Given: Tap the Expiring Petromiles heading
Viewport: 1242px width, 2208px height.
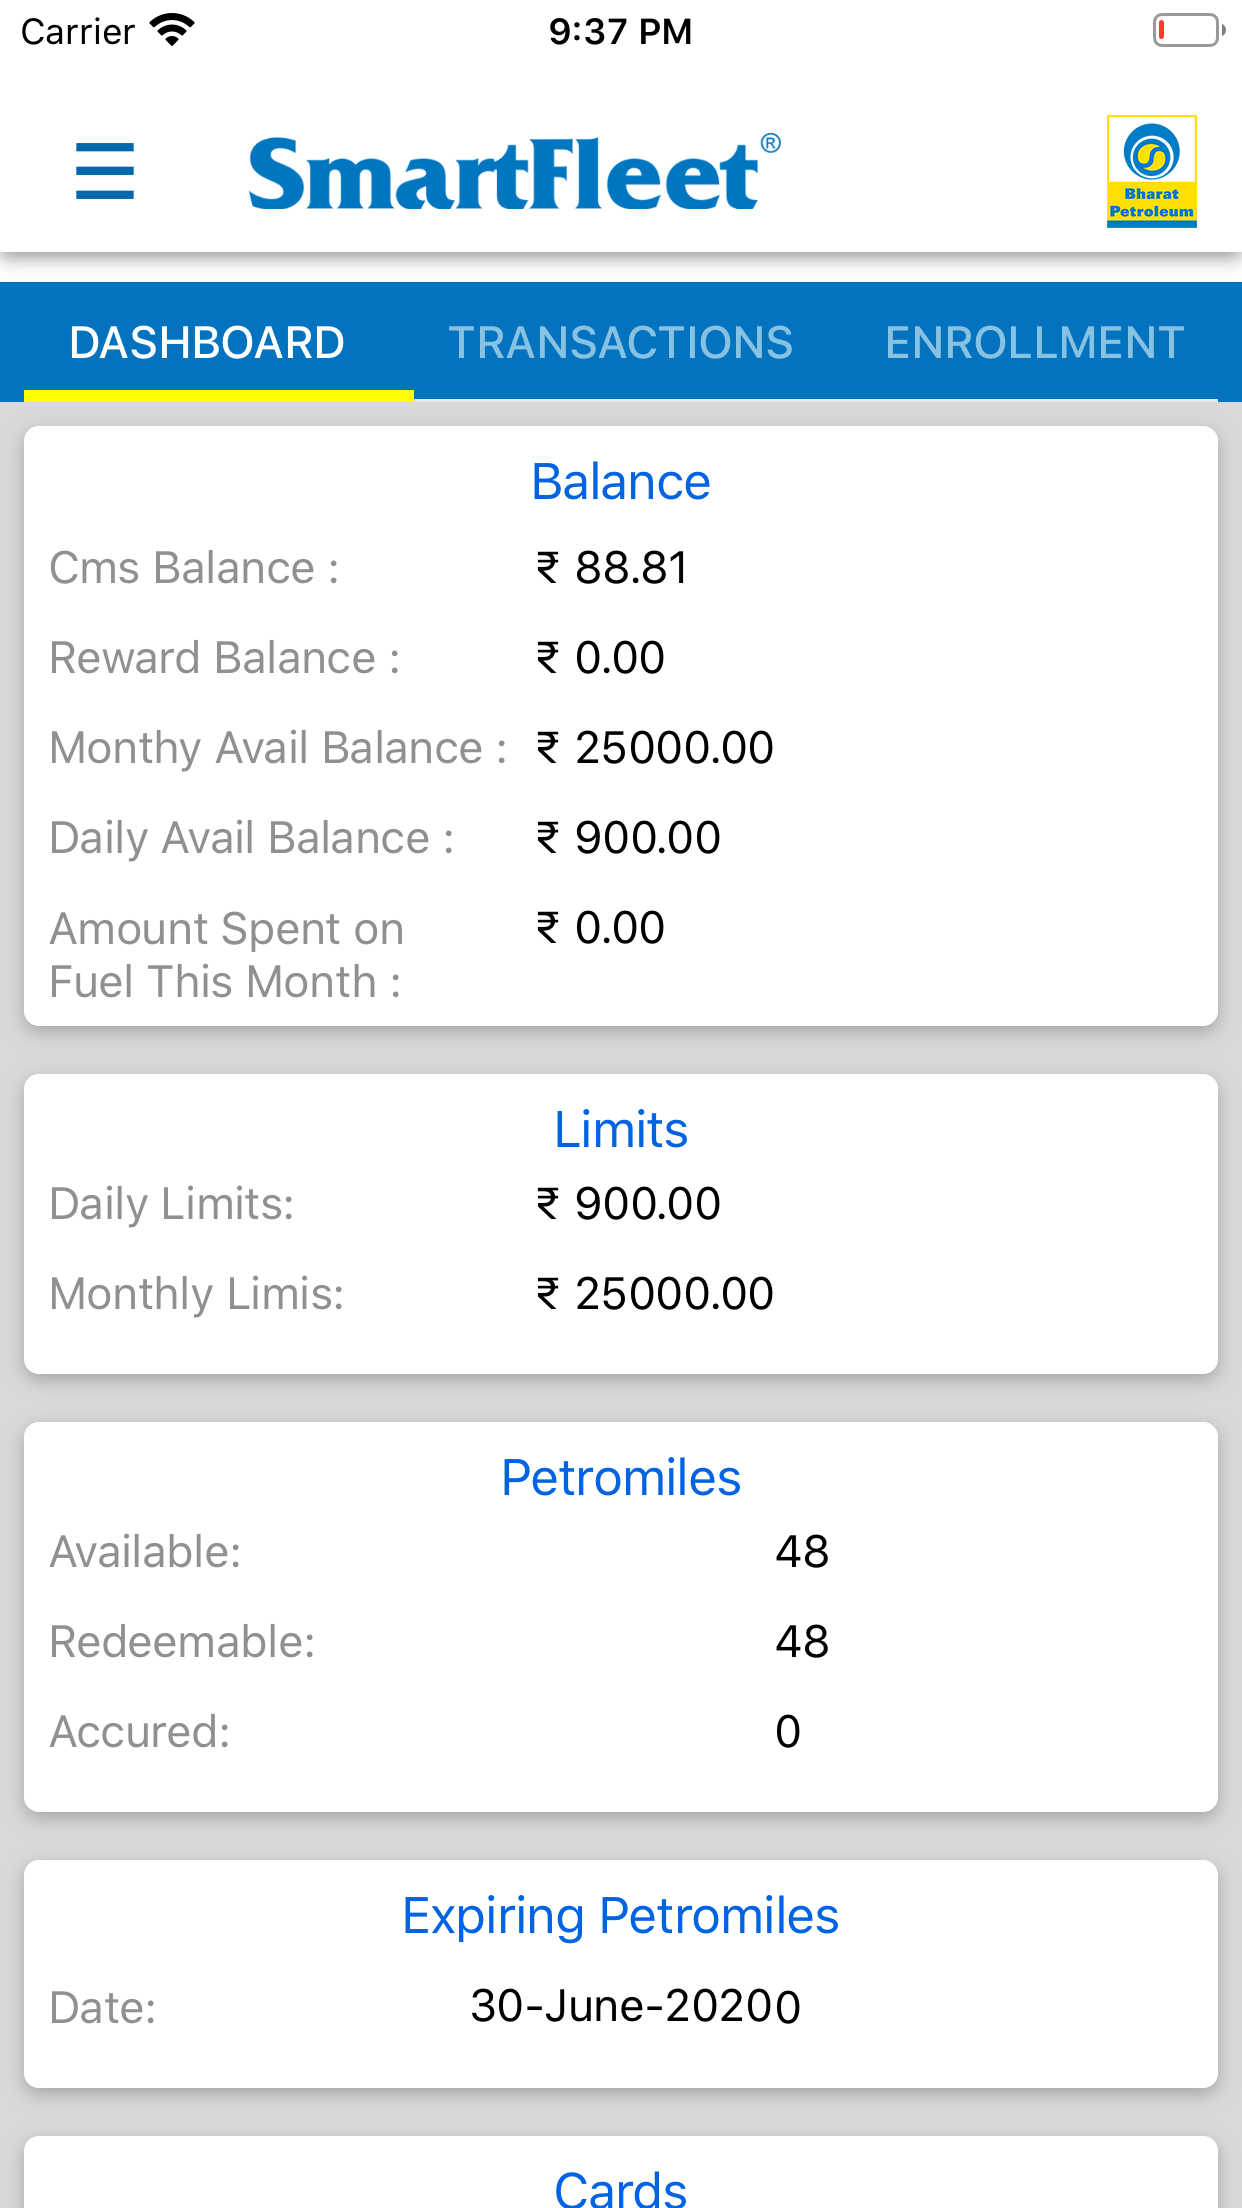Looking at the screenshot, I should tap(620, 1916).
